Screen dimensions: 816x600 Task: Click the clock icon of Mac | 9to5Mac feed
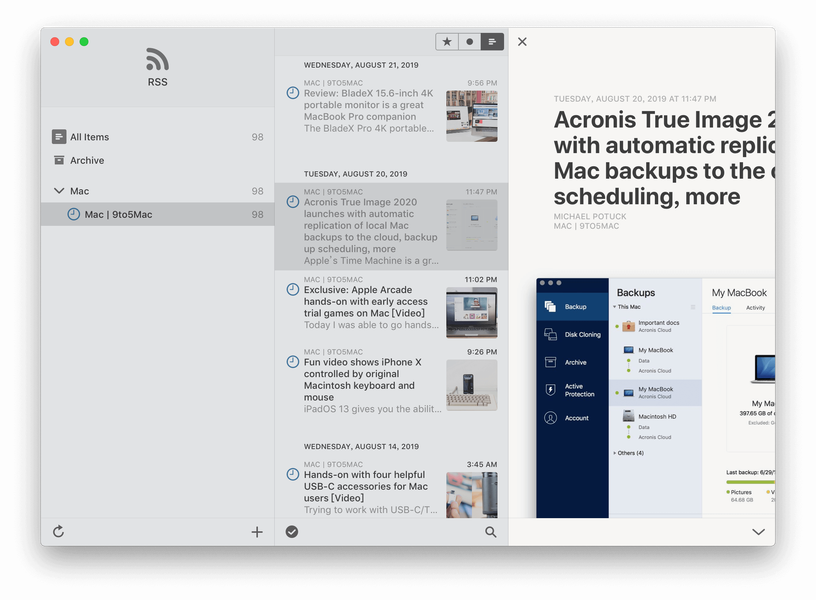point(73,214)
